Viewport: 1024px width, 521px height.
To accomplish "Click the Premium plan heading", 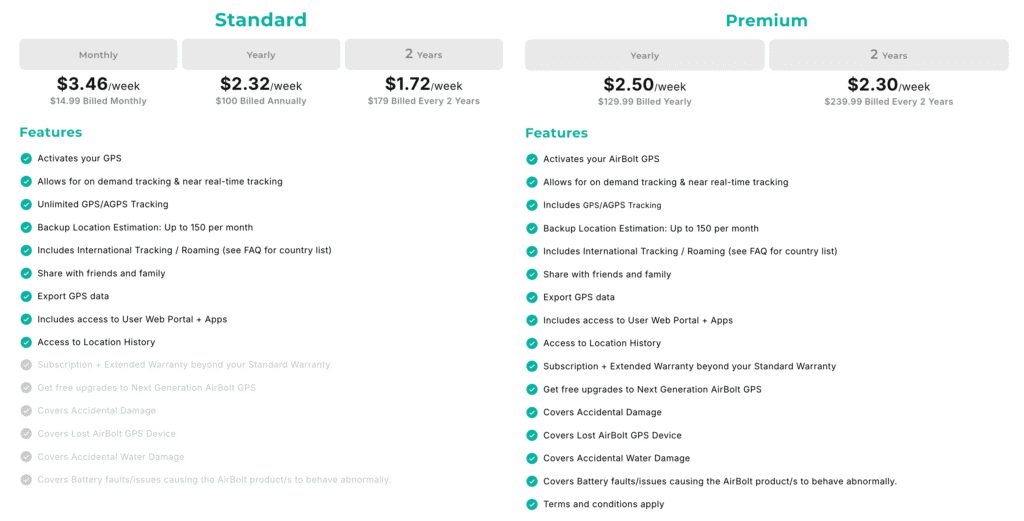I will pos(767,20).
